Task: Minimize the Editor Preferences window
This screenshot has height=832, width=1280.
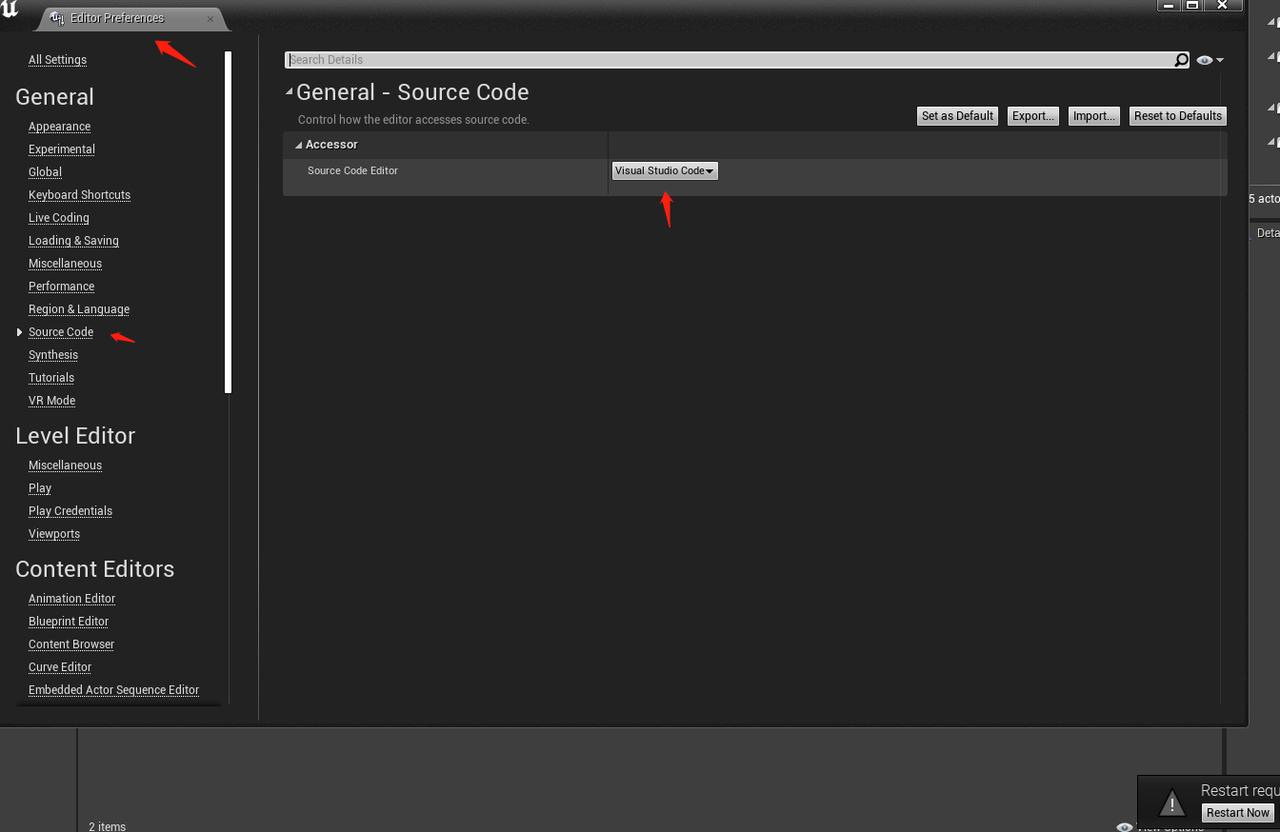Action: coord(1168,6)
